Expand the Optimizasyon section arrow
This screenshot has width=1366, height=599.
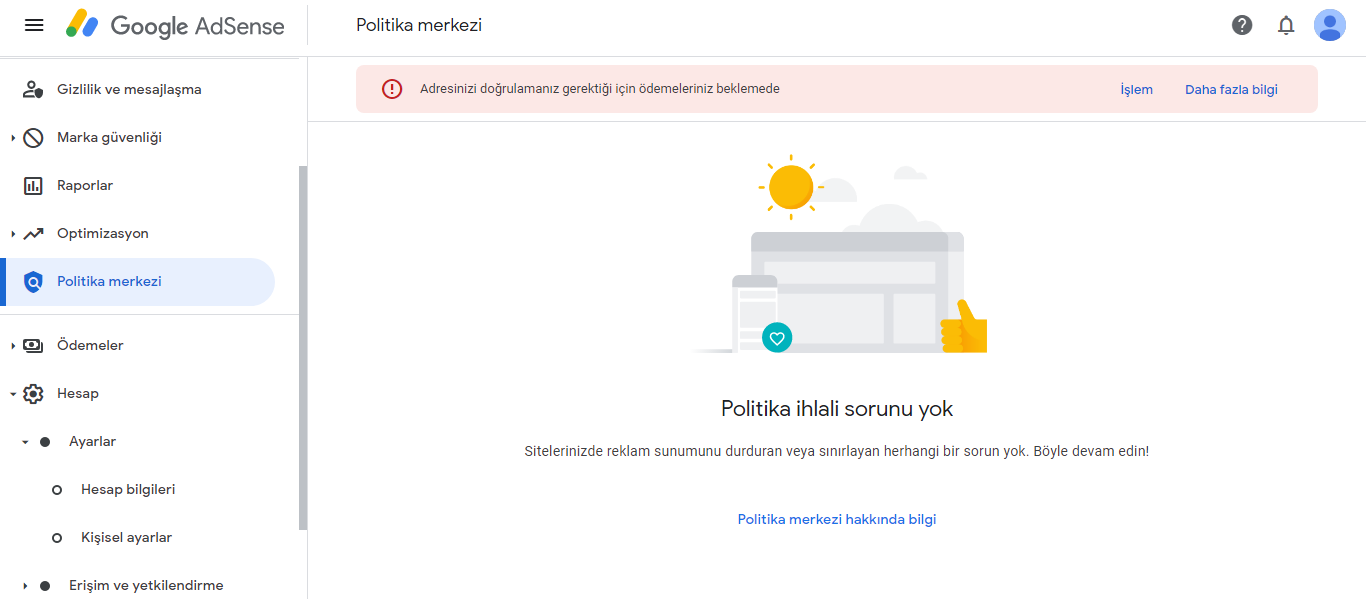point(13,234)
